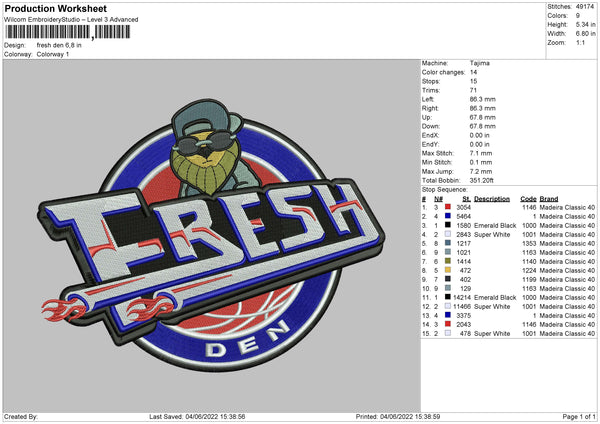Select the Height value '5.34 in'

pyautogui.click(x=585, y=24)
